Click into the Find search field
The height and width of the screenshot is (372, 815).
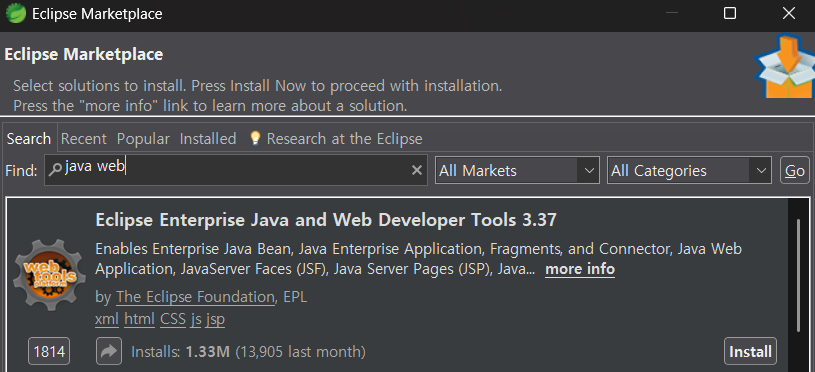coord(235,170)
